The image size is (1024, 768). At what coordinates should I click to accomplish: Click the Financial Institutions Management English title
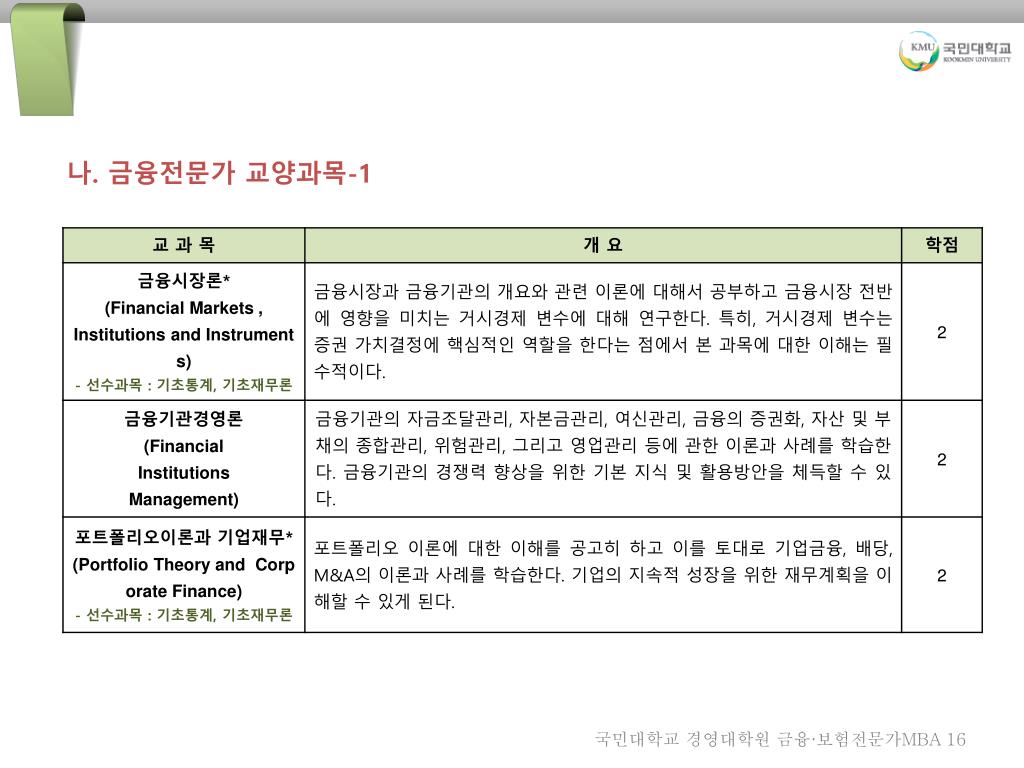point(184,473)
